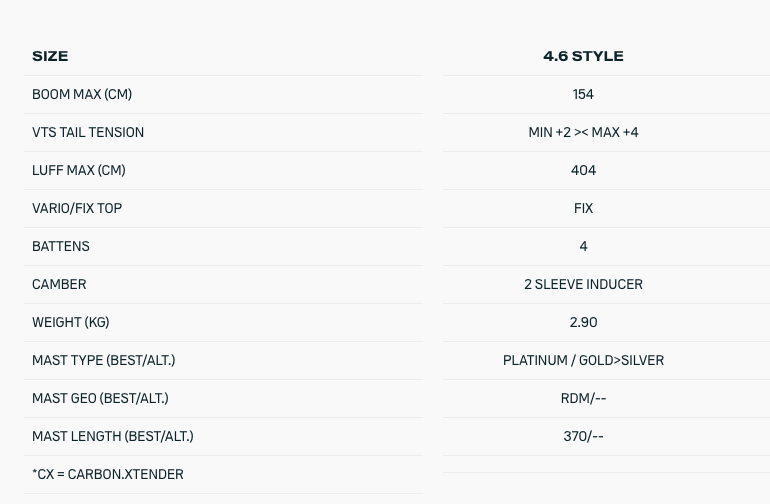Select the BATTENS row label
770x504 pixels.
tap(61, 246)
